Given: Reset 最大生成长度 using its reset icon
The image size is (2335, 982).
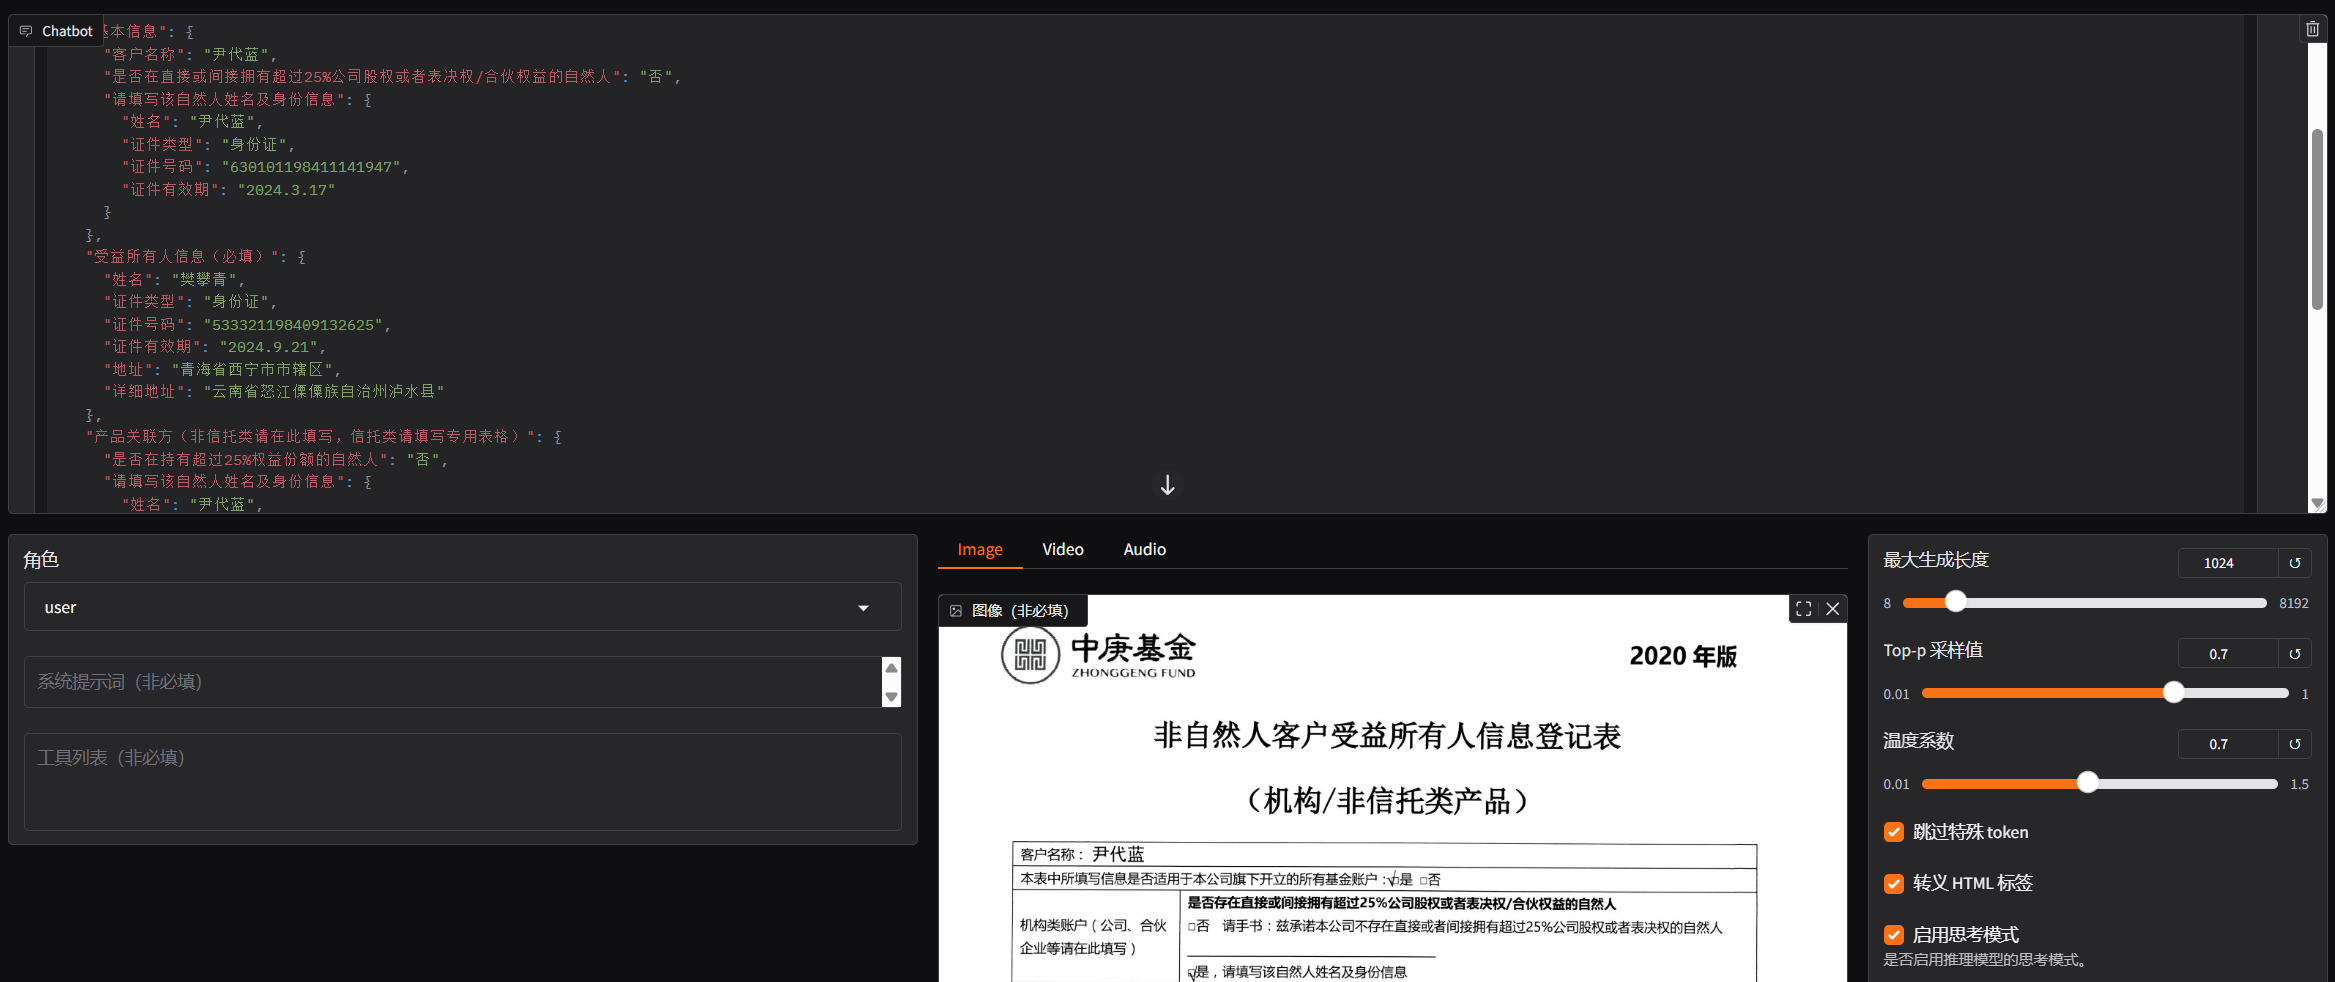Looking at the screenshot, I should click(x=2295, y=562).
